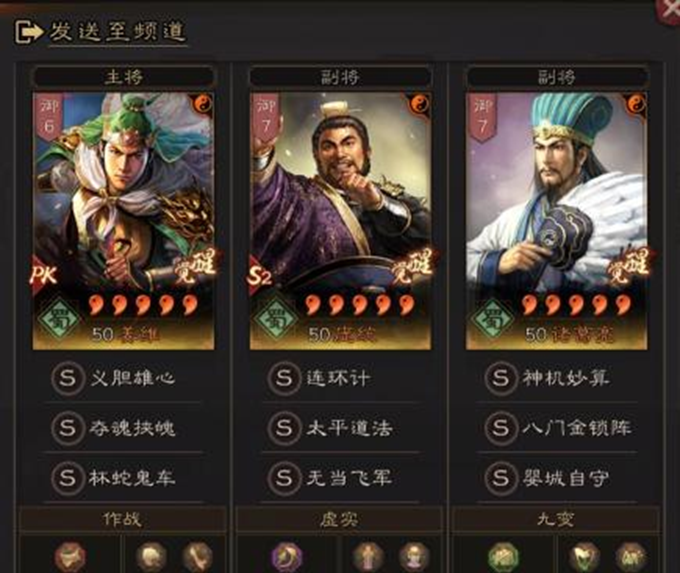680x573 pixels.
Task: Select the 庞统 deputy general card
Action: pos(340,221)
